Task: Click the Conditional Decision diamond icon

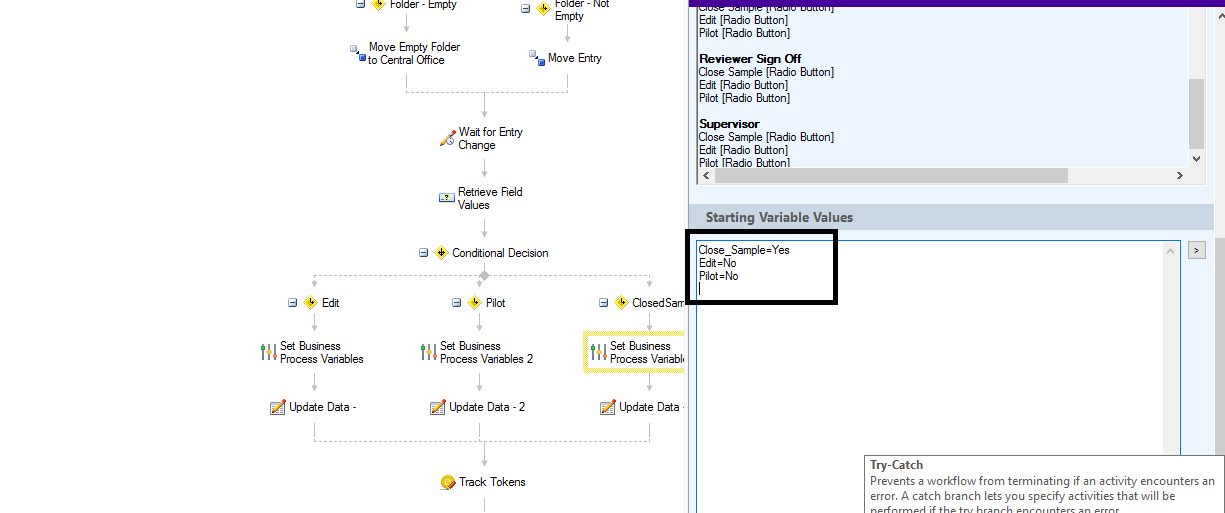Action: coord(441,253)
